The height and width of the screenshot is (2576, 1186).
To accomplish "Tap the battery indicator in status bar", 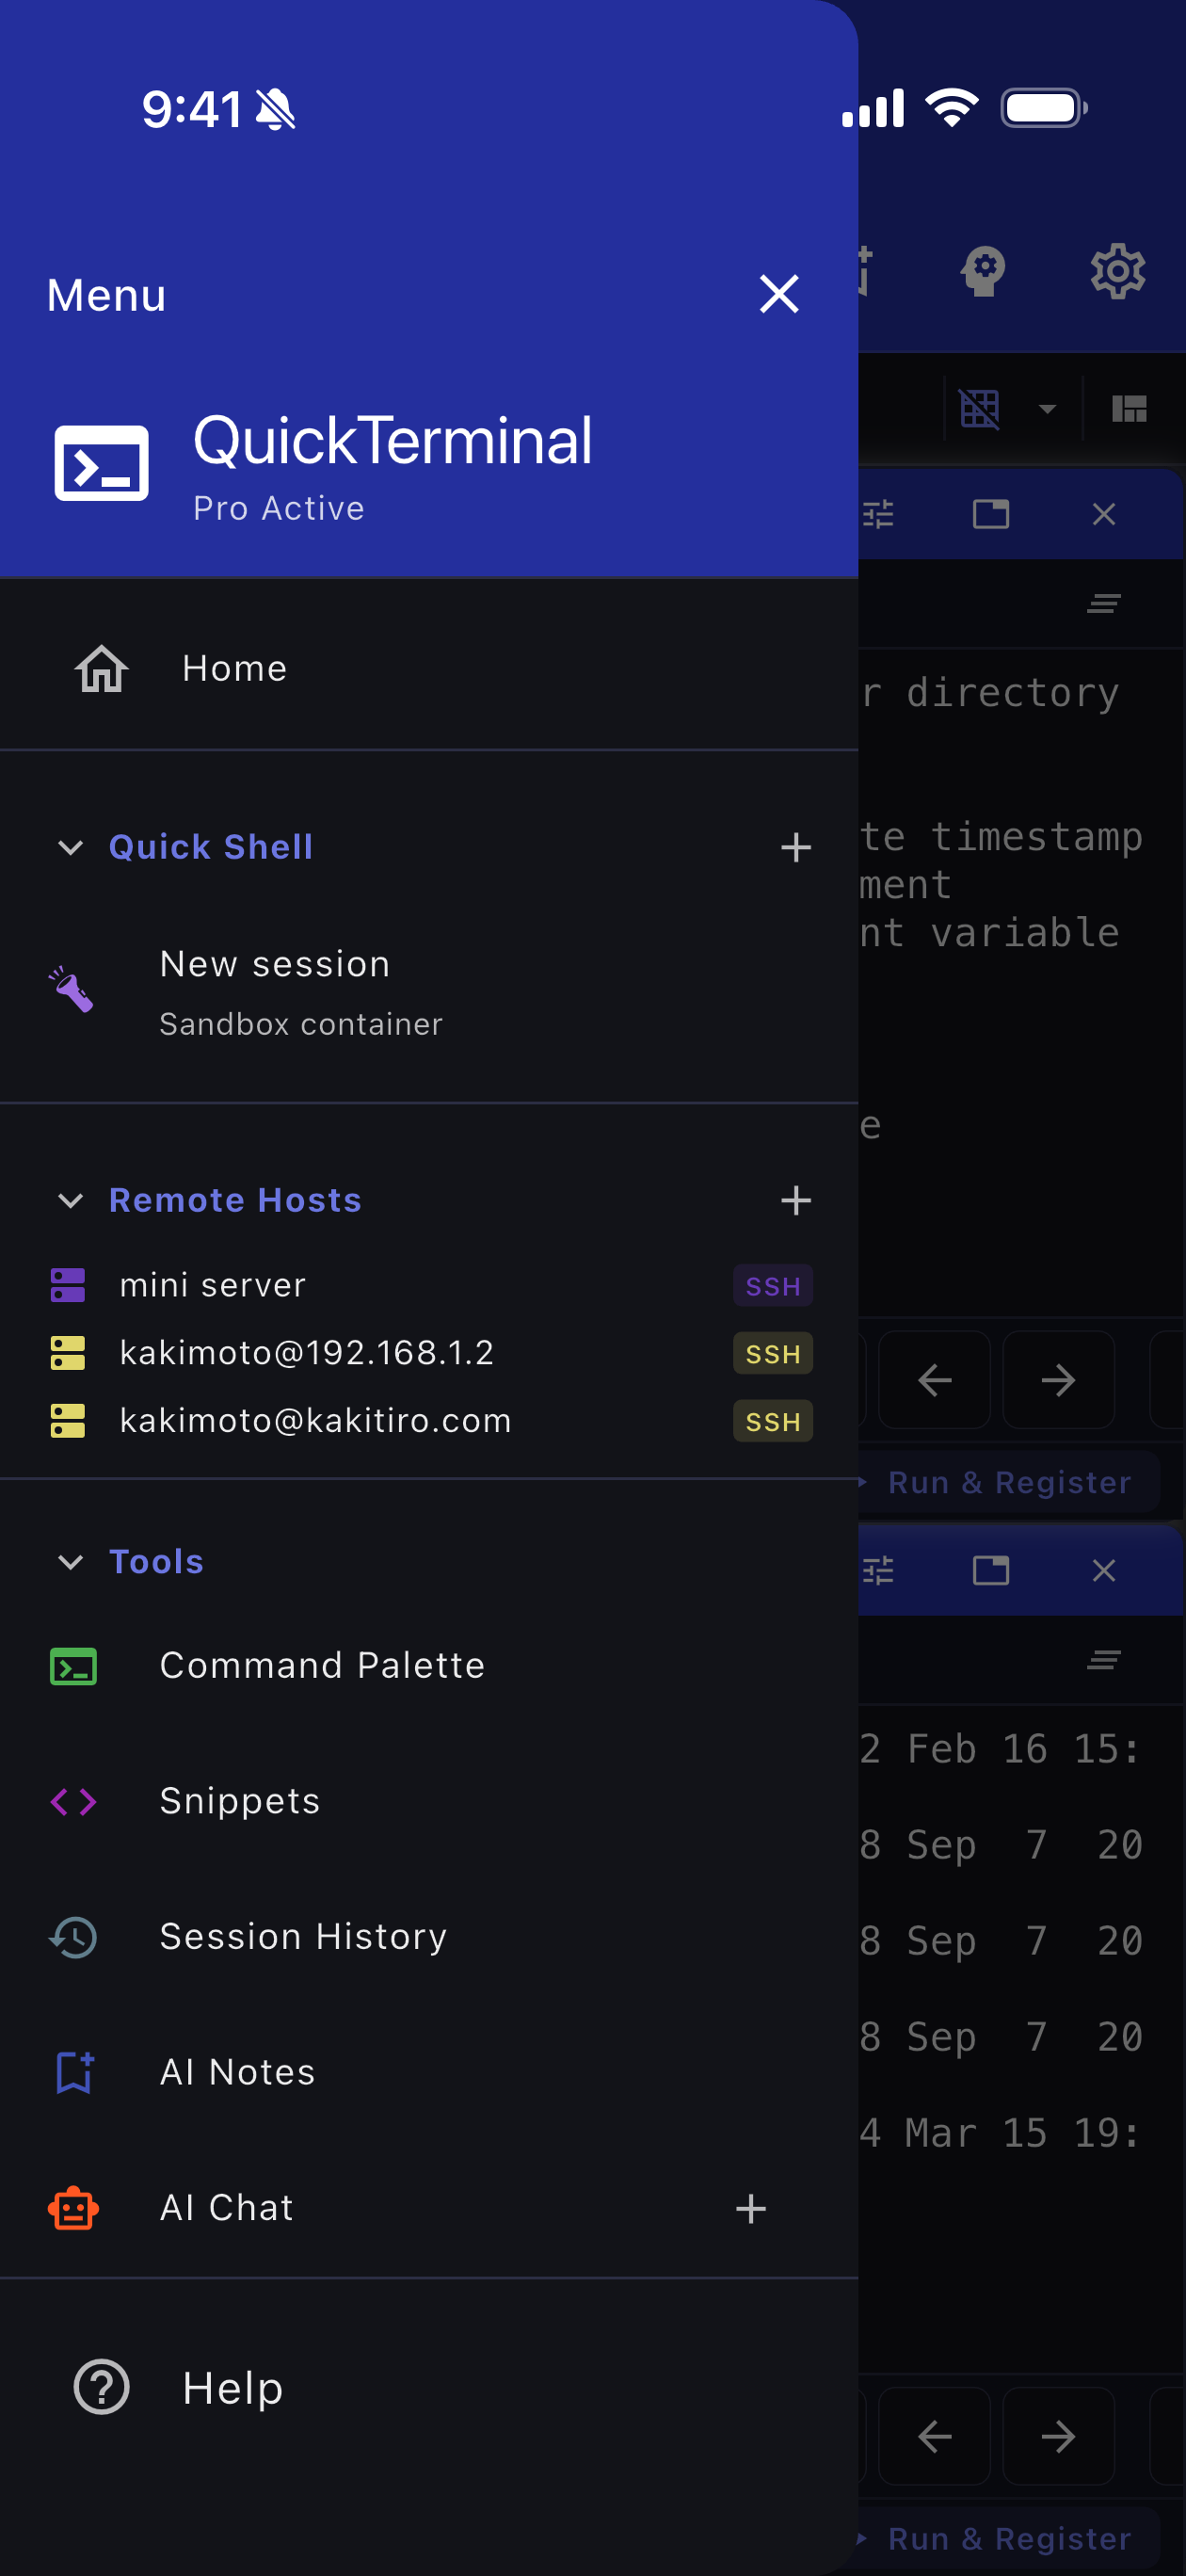I will point(1044,107).
